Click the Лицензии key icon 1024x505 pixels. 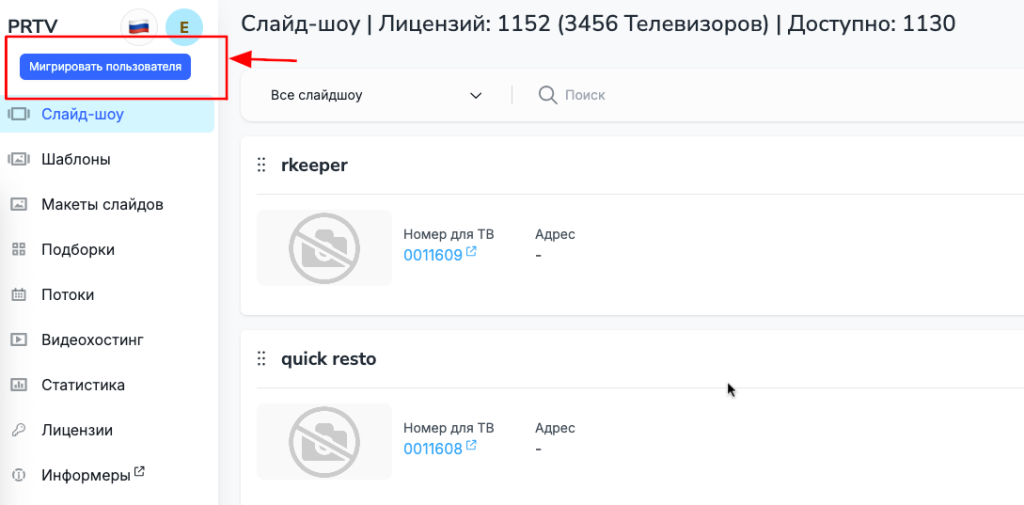tap(18, 430)
